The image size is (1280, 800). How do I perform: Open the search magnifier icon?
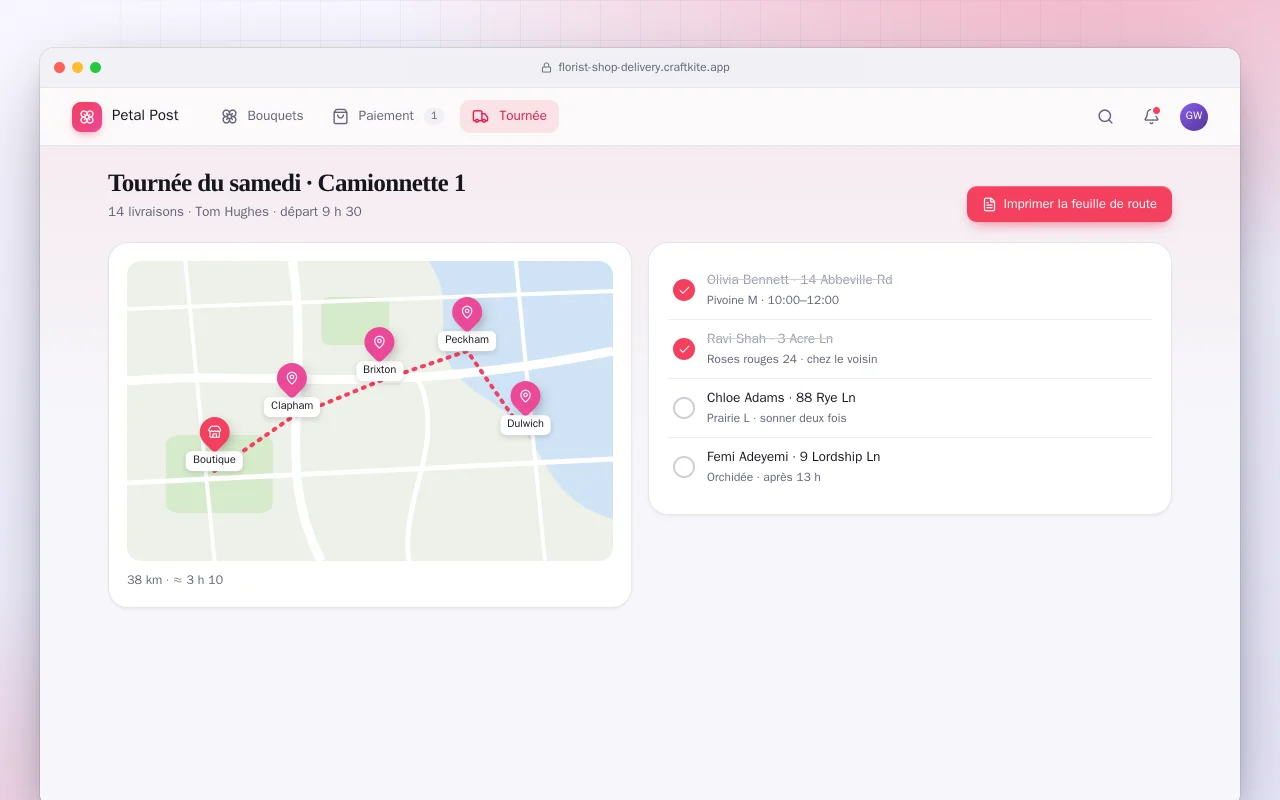pyautogui.click(x=1105, y=116)
